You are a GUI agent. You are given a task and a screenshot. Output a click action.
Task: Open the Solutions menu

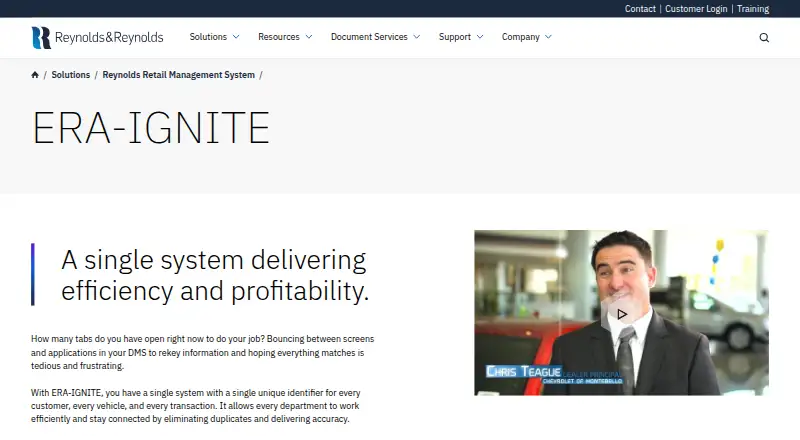point(208,37)
